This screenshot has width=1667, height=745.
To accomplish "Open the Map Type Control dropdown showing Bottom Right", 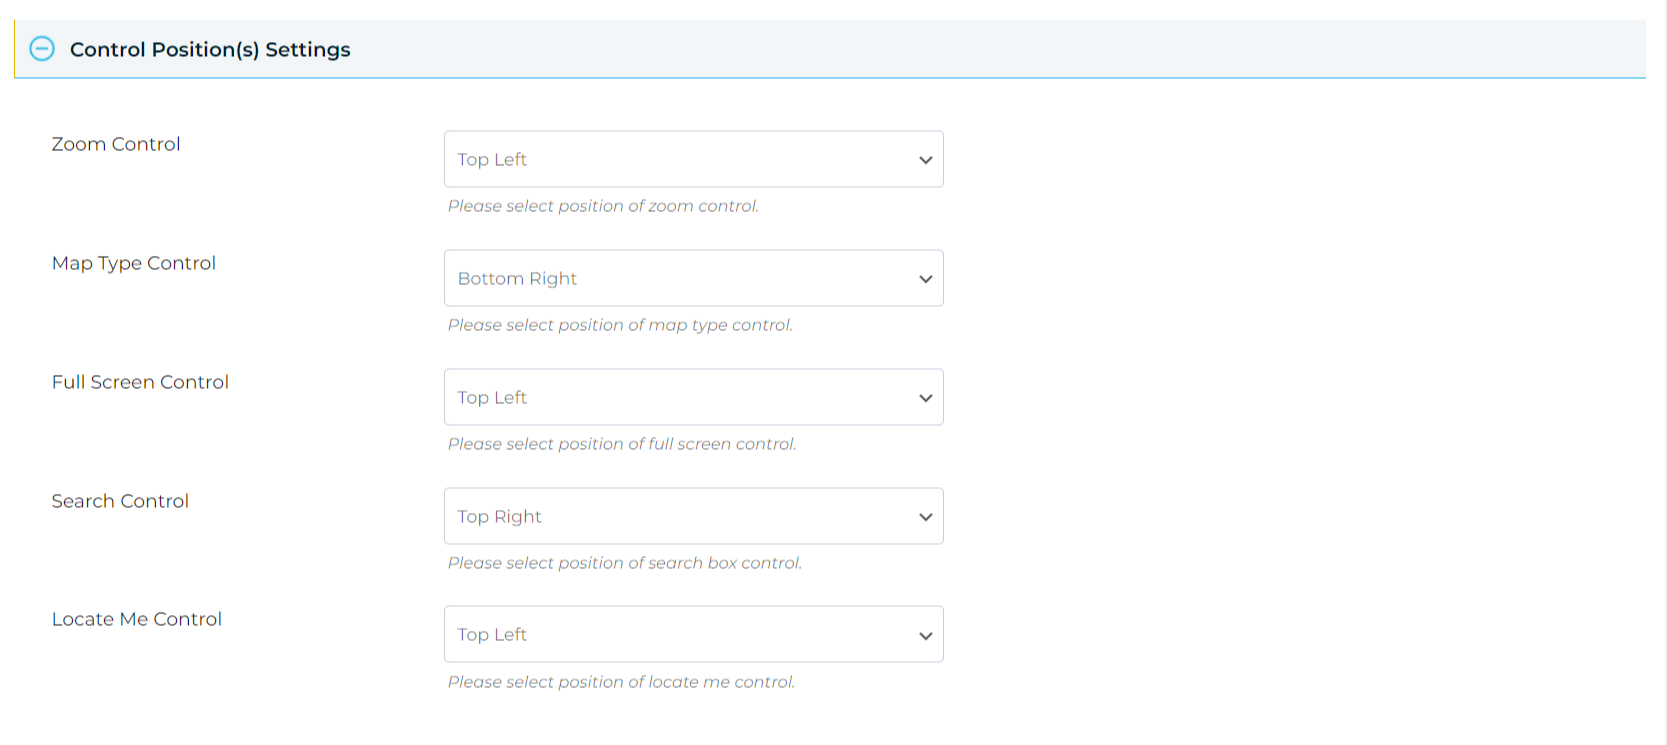I will point(693,278).
